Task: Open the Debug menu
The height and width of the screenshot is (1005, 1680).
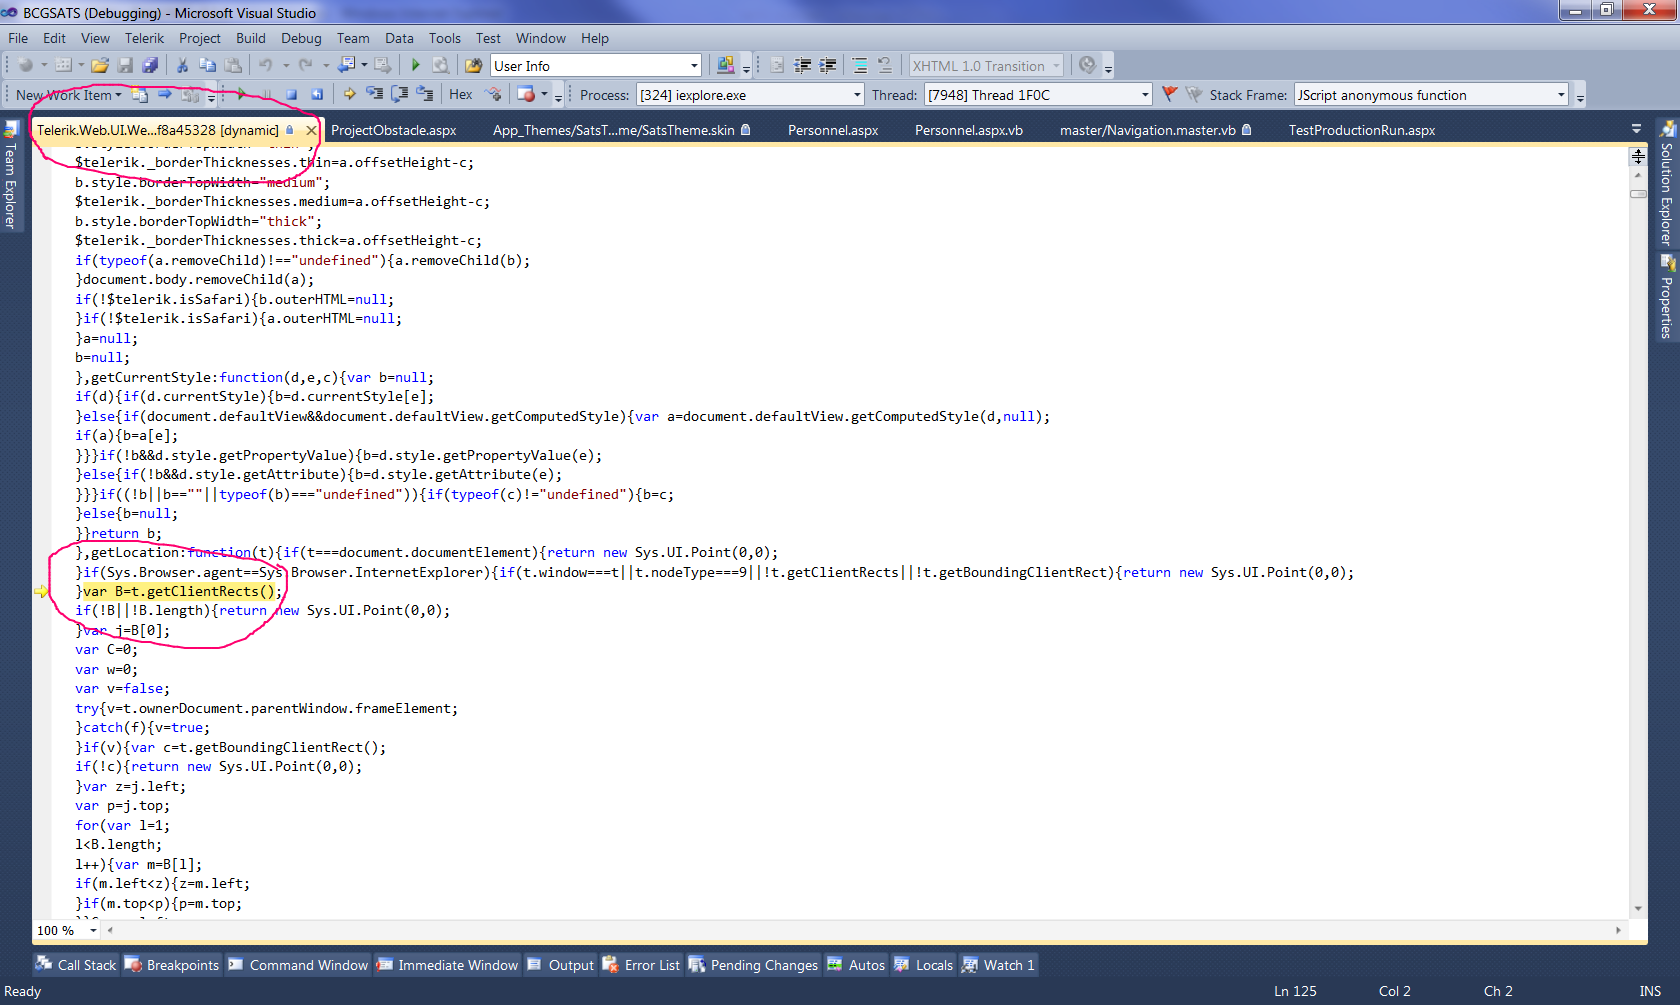Action: pyautogui.click(x=301, y=38)
